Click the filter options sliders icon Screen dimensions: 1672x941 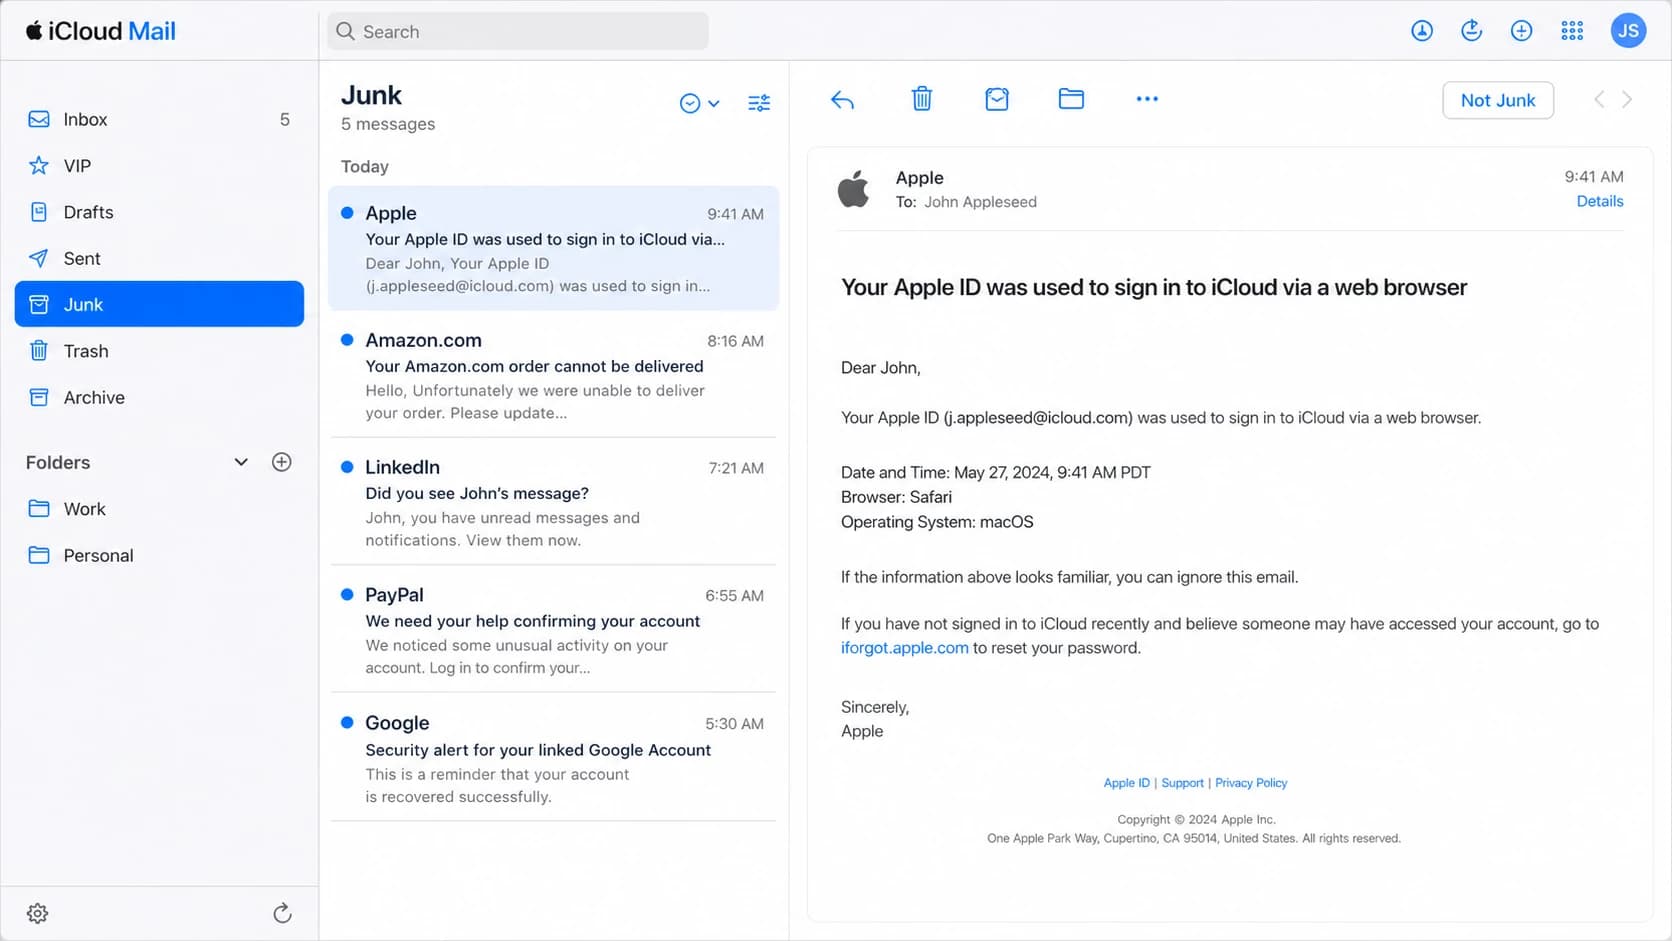759,103
